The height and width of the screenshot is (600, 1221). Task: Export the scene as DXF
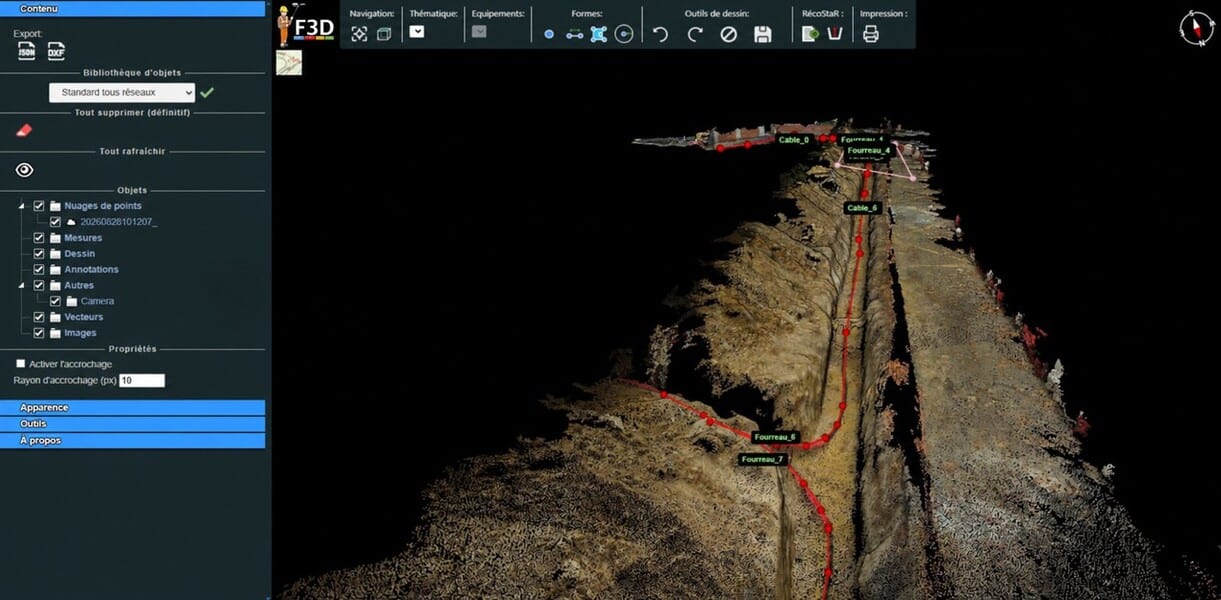click(56, 51)
